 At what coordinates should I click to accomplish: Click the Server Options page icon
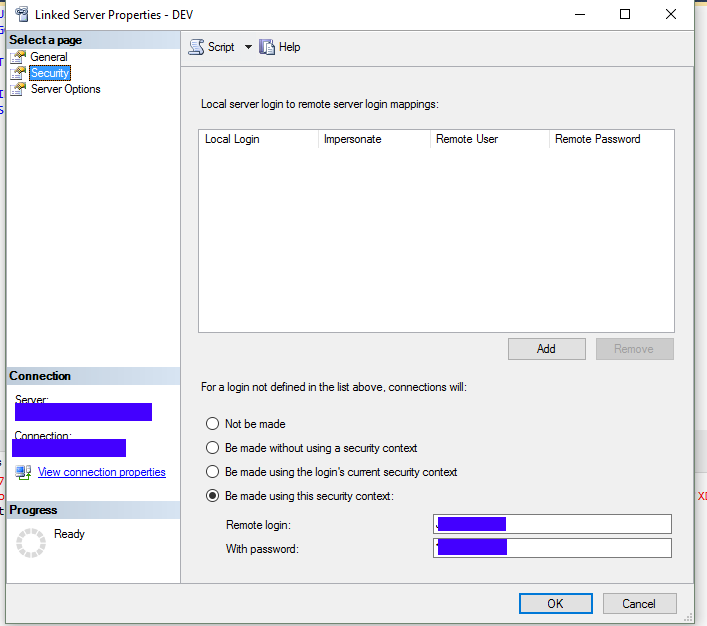pos(18,89)
